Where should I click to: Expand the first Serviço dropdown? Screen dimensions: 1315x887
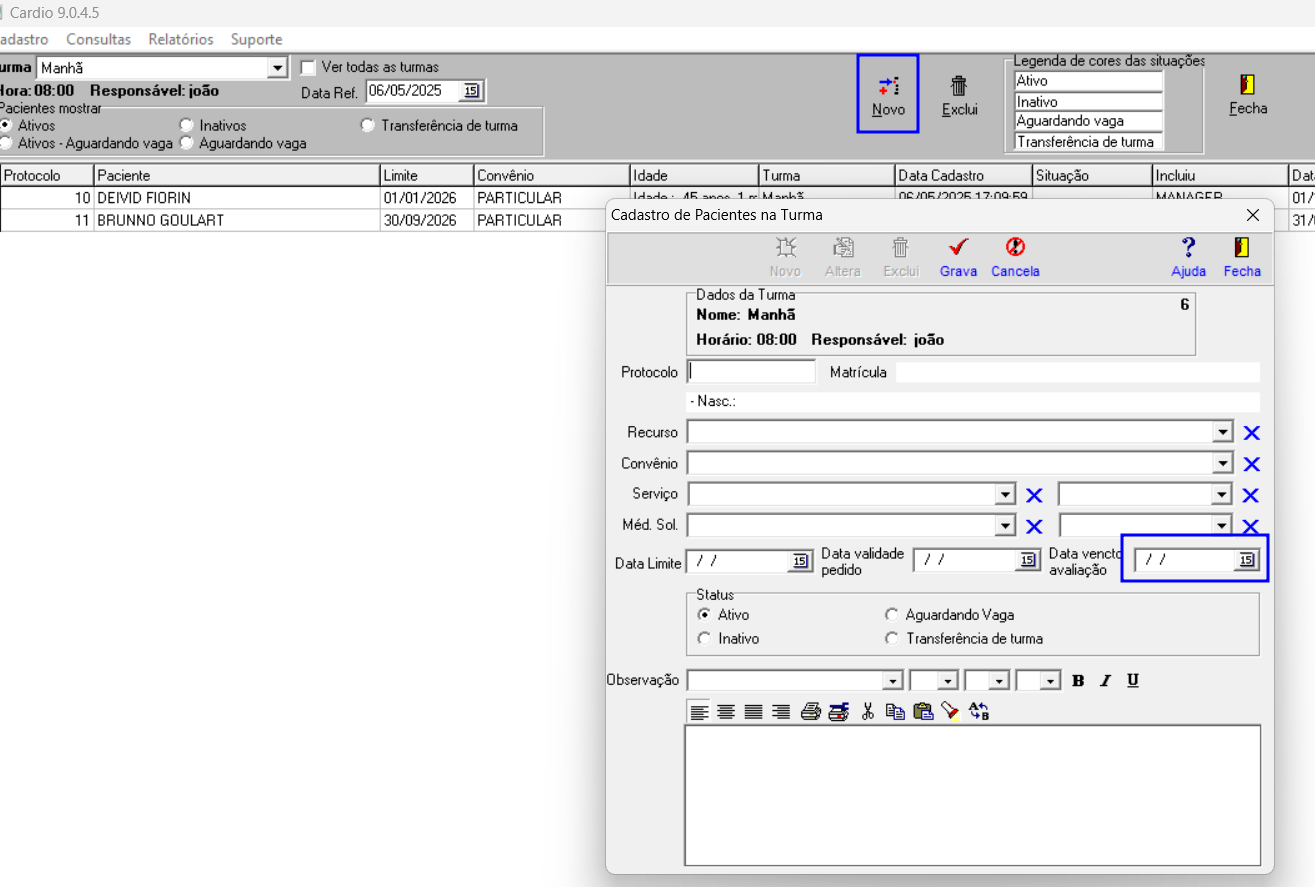[1005, 495]
